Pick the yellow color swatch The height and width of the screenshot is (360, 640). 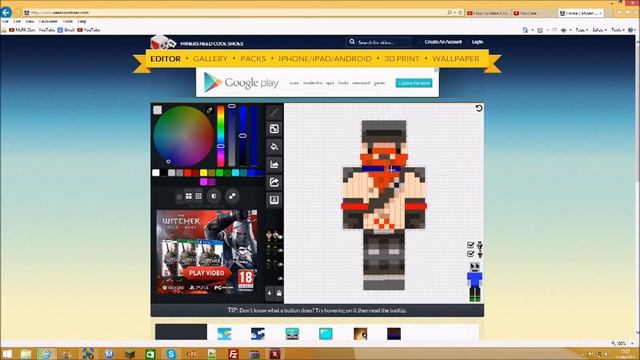point(204,173)
